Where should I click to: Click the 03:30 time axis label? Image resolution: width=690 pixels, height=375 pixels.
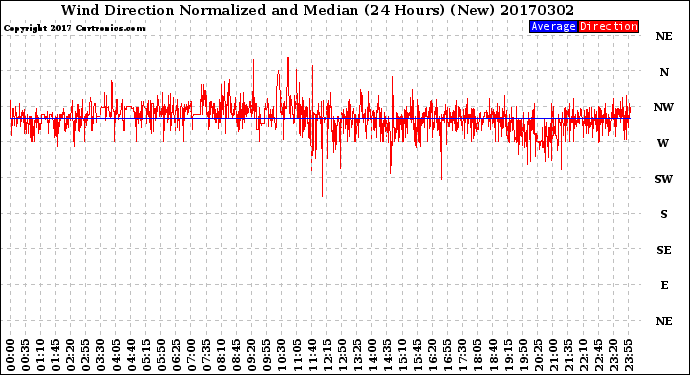pos(101,355)
